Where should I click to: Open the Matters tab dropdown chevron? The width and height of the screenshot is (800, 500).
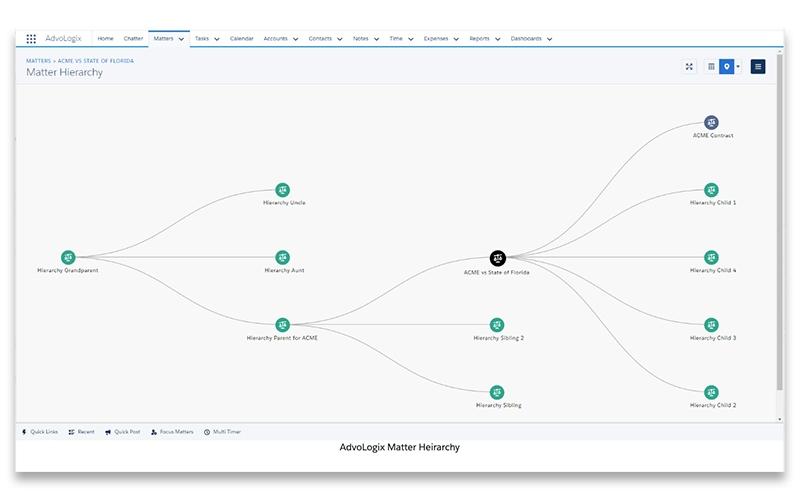[181, 39]
